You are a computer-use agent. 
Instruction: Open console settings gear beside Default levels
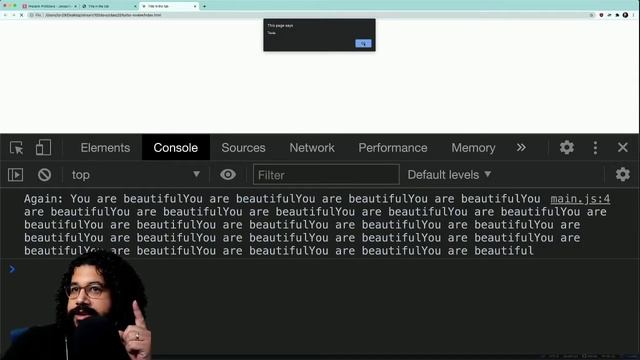tap(622, 175)
